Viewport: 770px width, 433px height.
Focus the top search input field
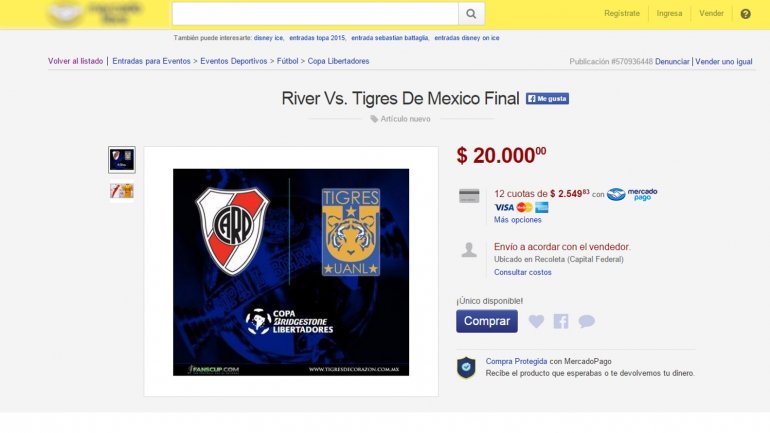[x=315, y=14]
